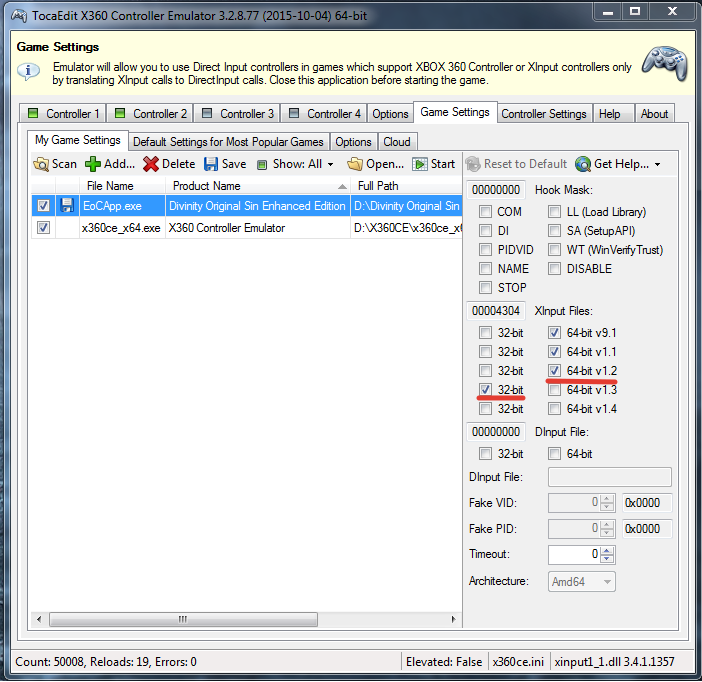Click the Open folder icon
This screenshot has width=702, height=682.
coord(355,164)
